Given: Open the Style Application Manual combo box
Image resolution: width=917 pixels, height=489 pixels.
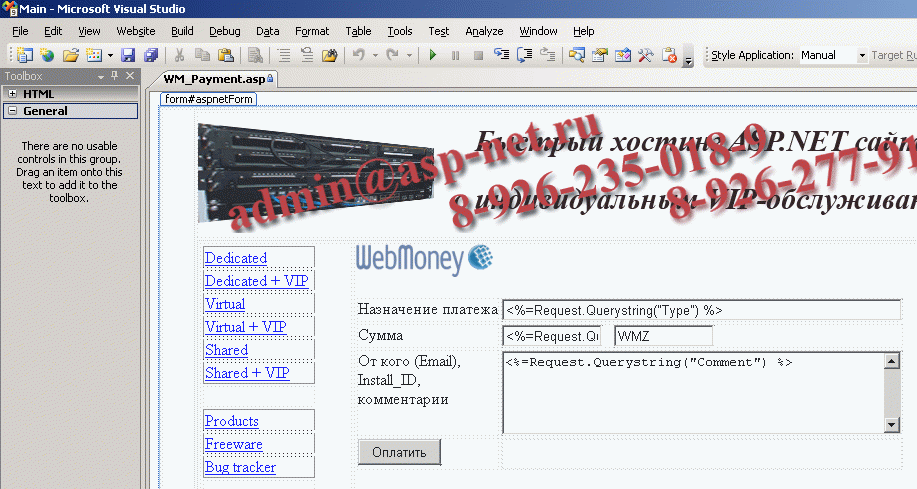Looking at the screenshot, I should click(833, 55).
